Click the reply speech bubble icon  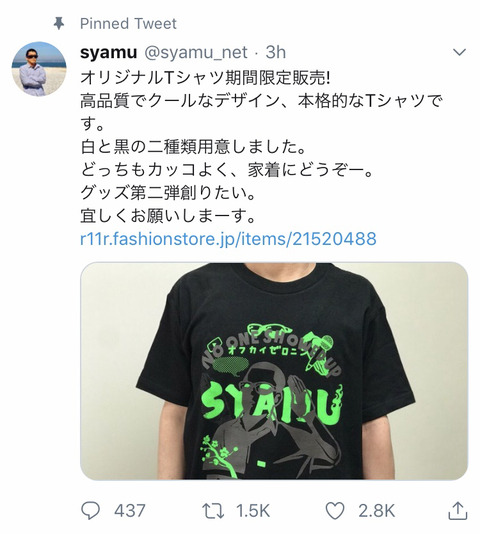pyautogui.click(x=91, y=511)
